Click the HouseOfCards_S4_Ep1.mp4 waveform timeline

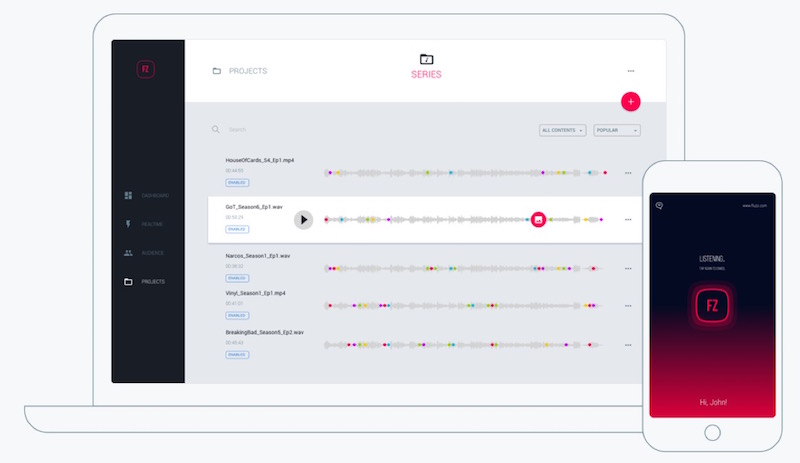coord(465,173)
